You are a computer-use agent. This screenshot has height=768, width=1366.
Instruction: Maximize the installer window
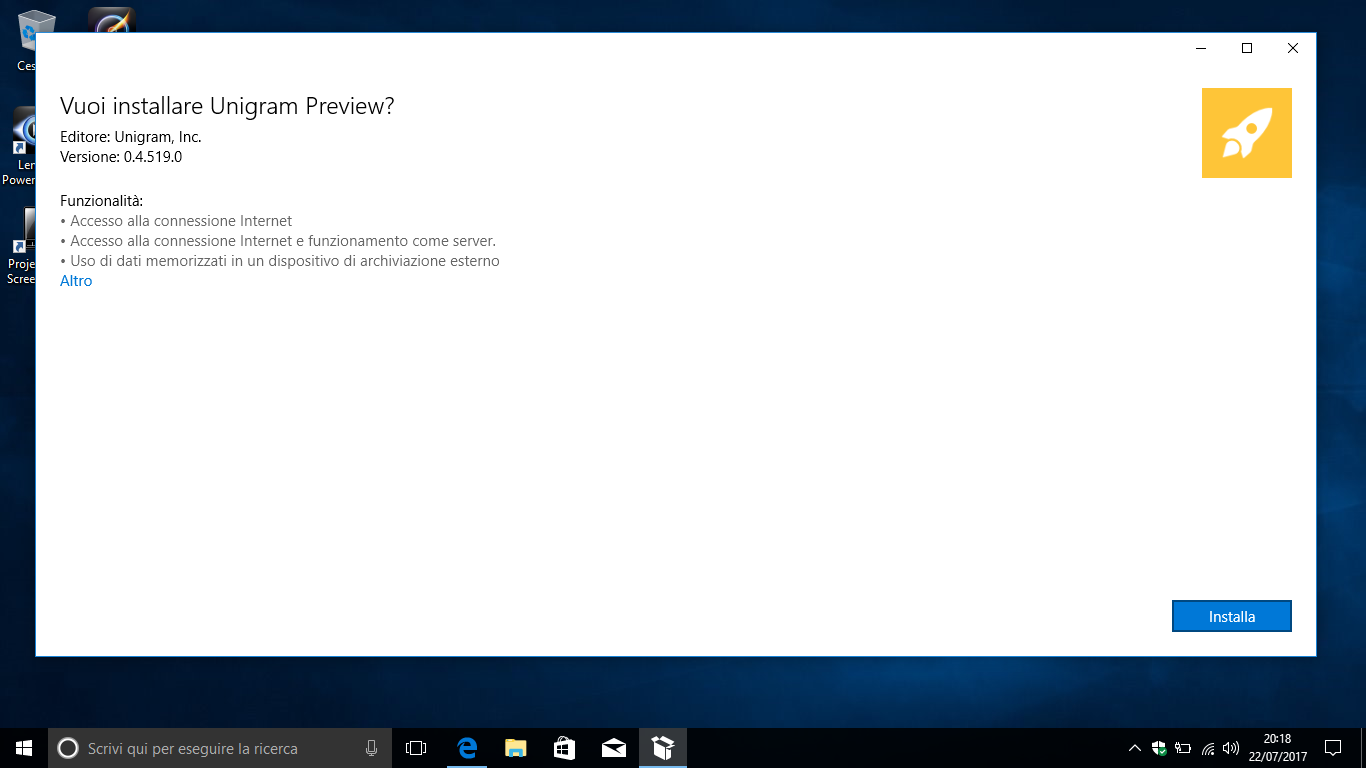click(x=1247, y=48)
